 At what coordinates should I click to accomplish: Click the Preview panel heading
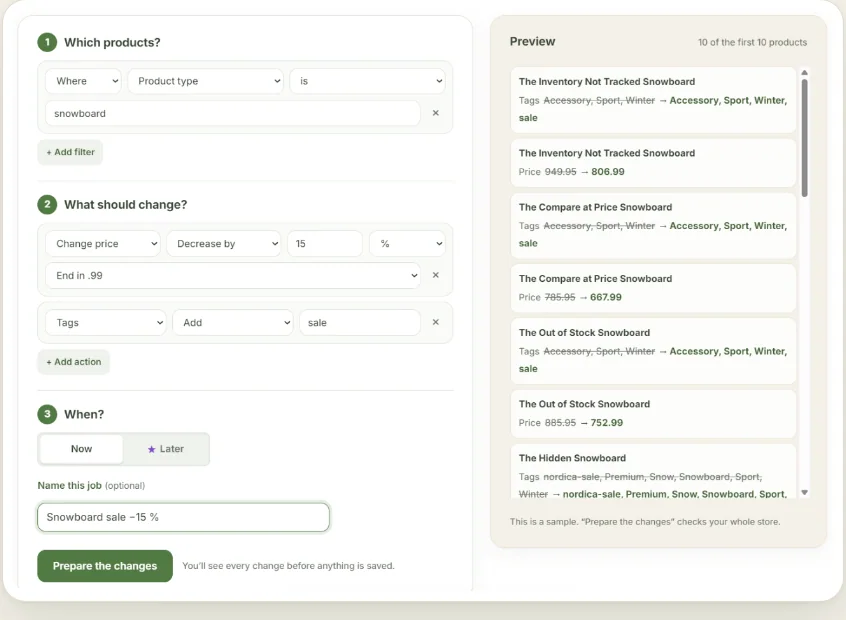pyautogui.click(x=533, y=42)
